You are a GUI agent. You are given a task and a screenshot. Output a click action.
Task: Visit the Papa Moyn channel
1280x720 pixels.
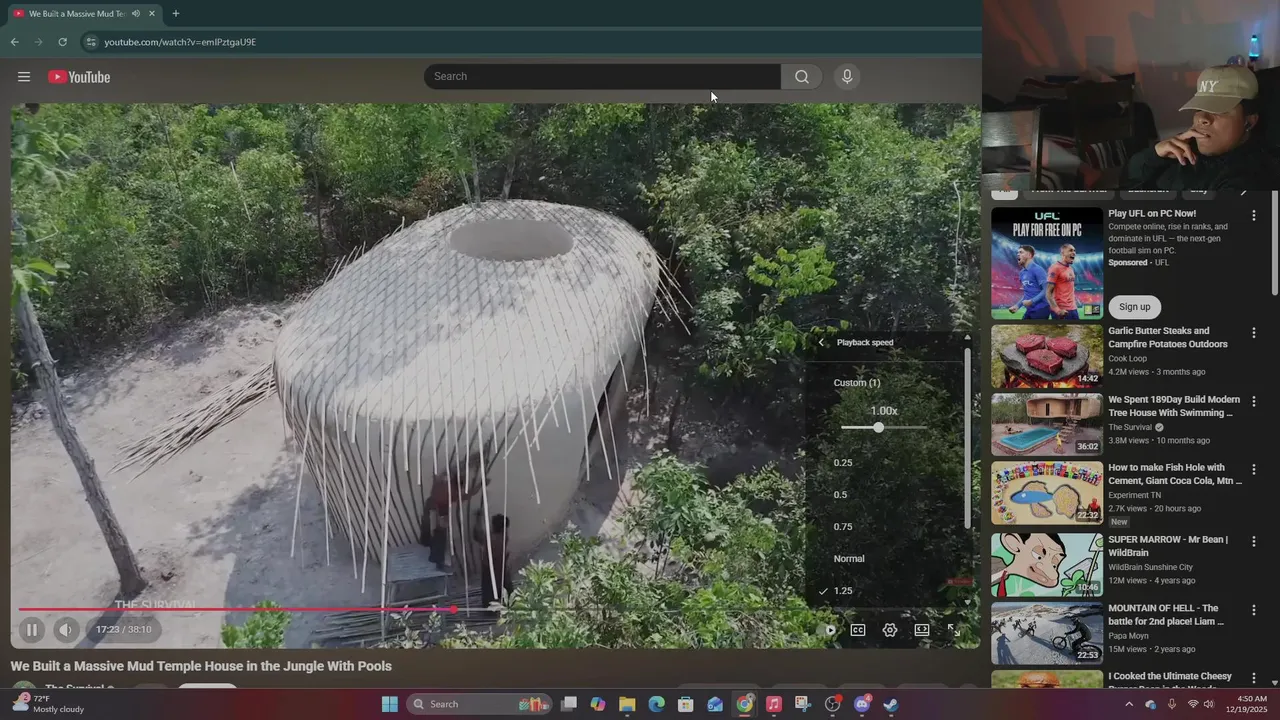click(x=1130, y=635)
